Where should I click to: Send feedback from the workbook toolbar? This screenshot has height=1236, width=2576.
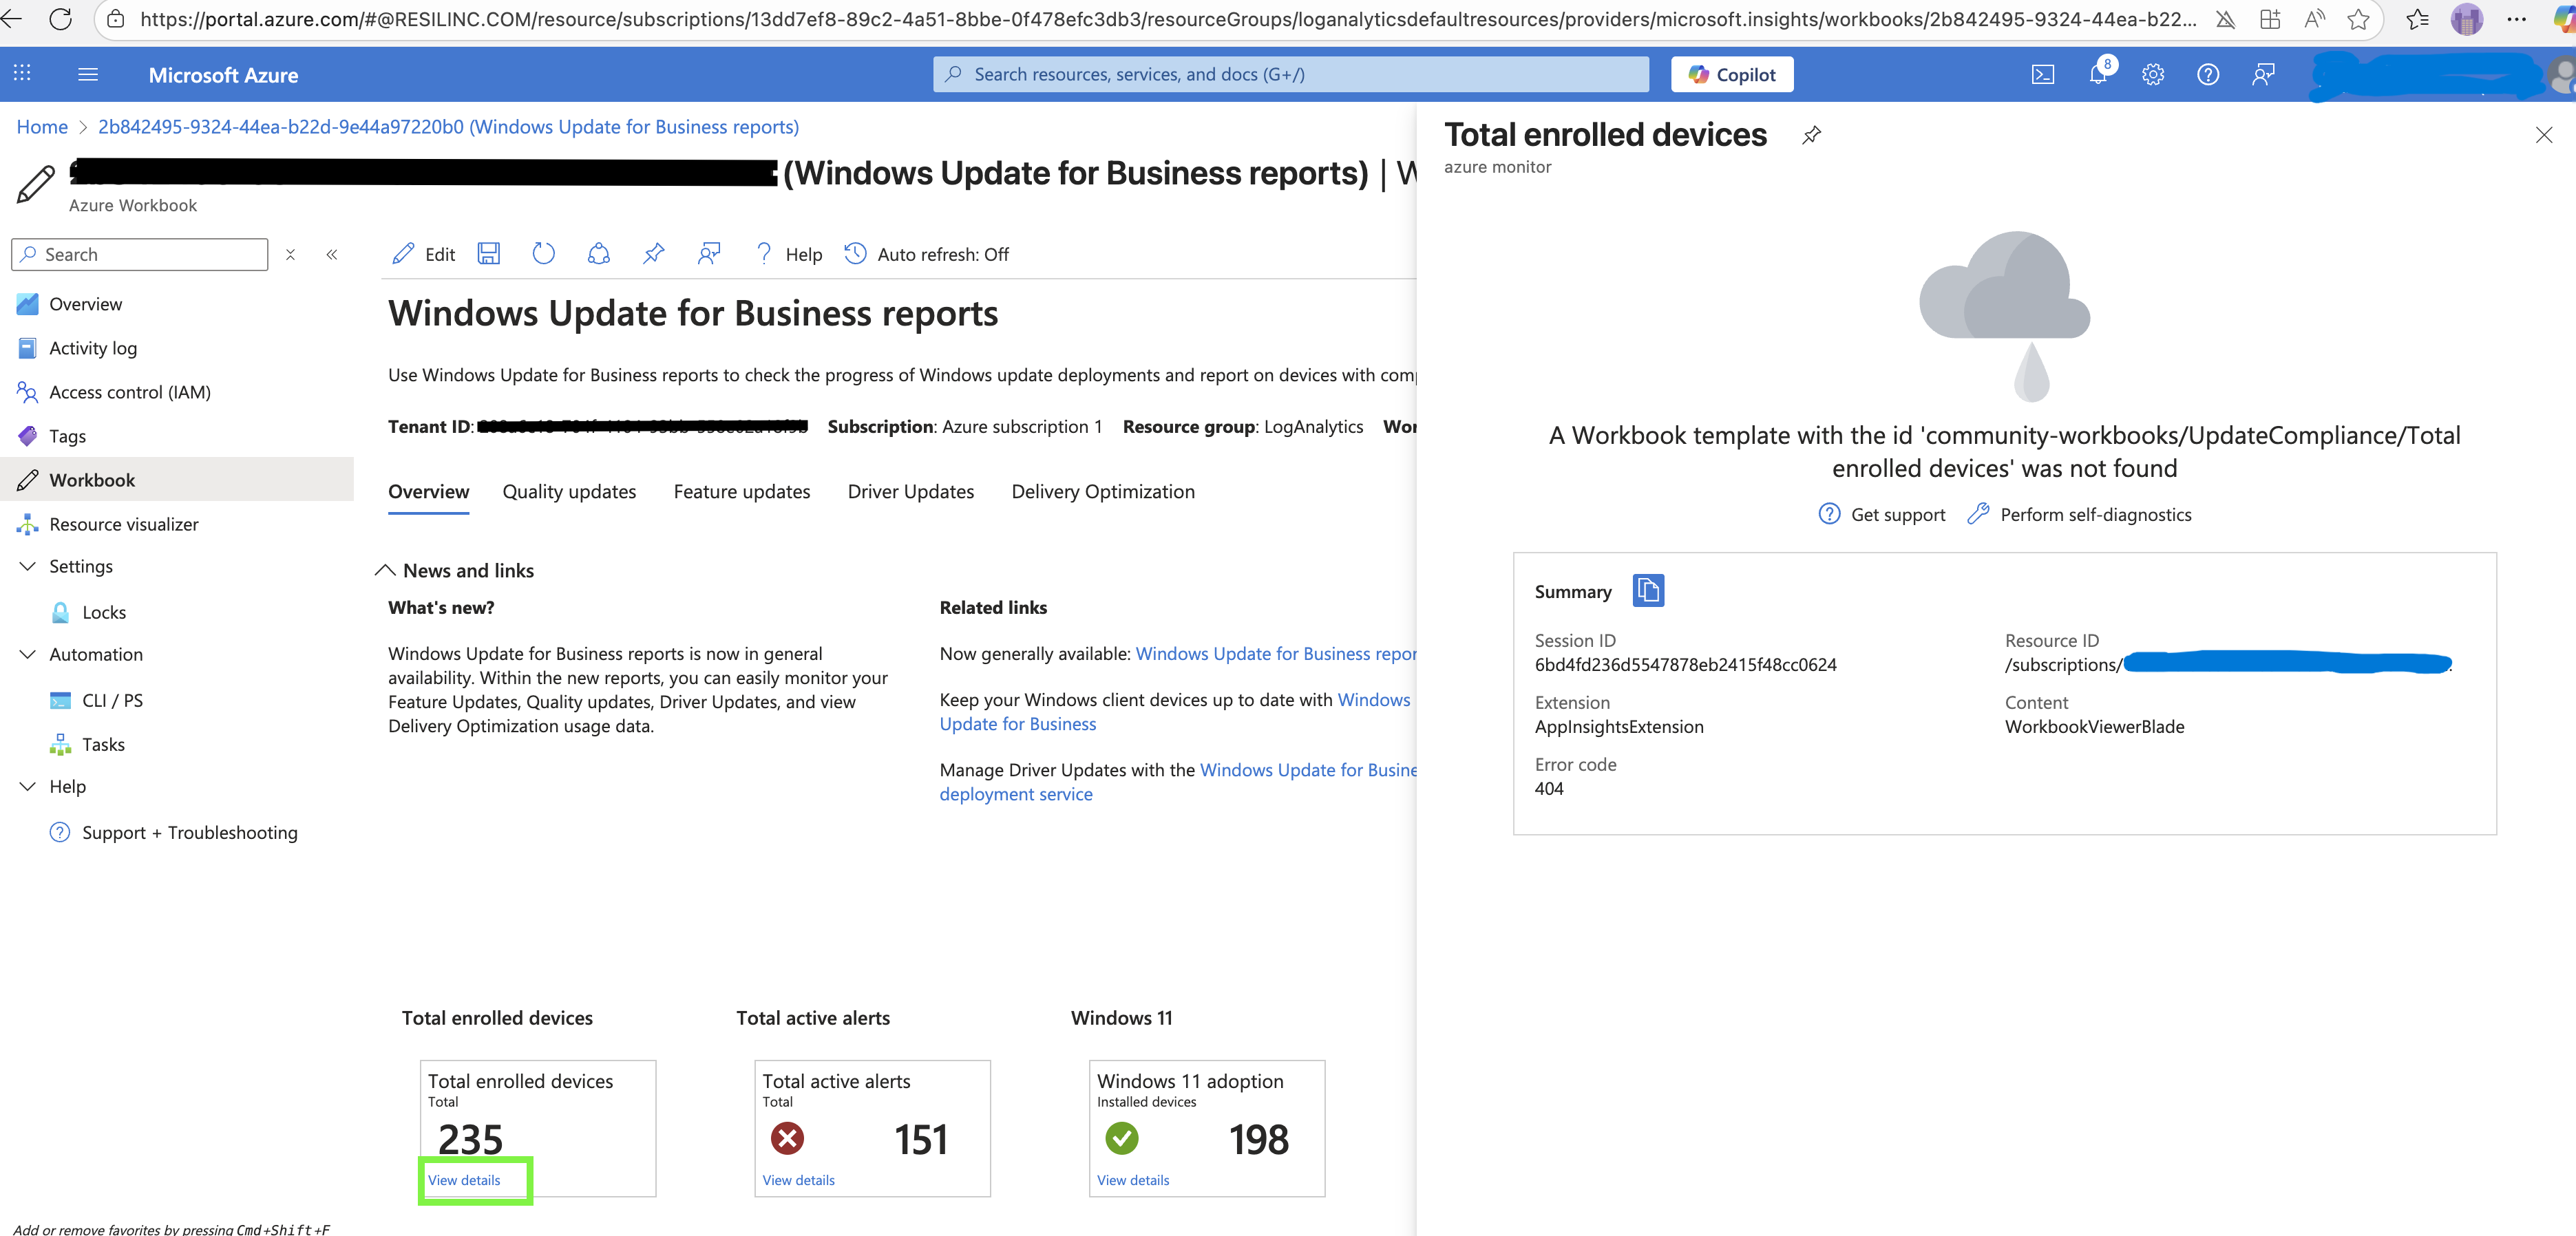click(709, 253)
